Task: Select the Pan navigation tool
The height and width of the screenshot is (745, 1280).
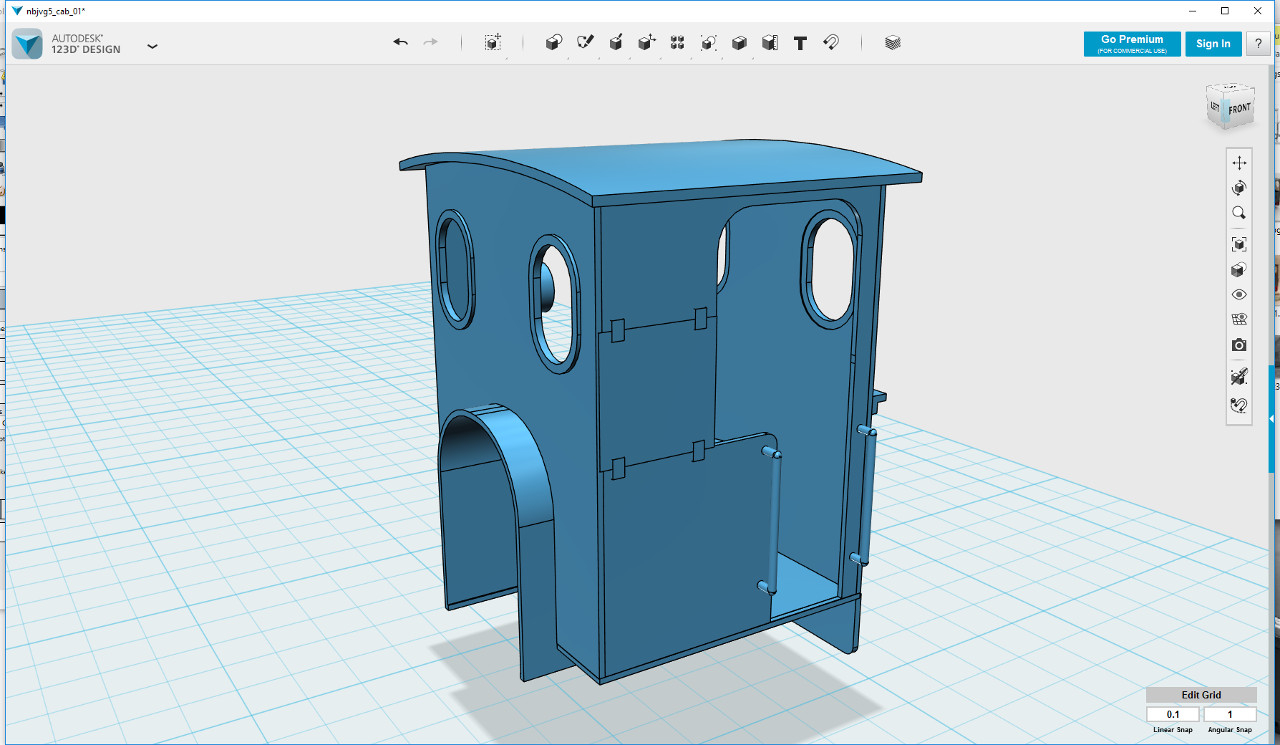Action: 1239,162
